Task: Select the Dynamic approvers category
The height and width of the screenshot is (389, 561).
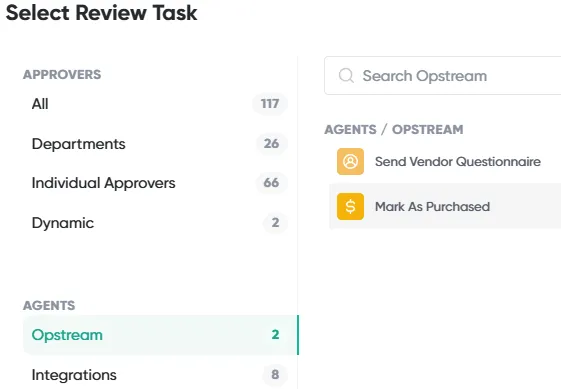Action: click(x=160, y=223)
